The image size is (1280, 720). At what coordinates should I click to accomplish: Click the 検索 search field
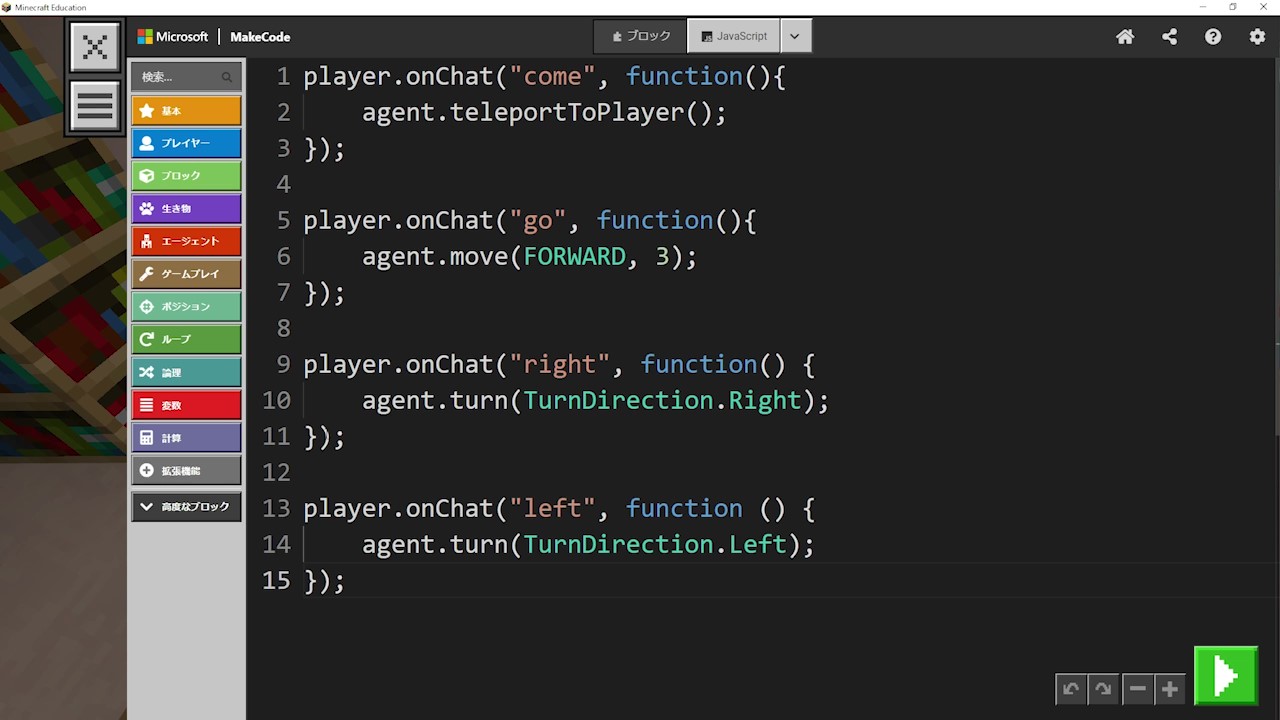(x=180, y=77)
